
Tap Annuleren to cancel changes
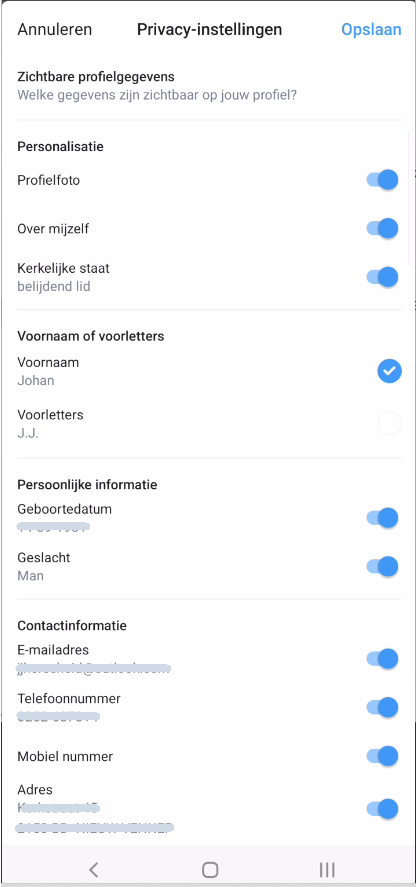[55, 29]
